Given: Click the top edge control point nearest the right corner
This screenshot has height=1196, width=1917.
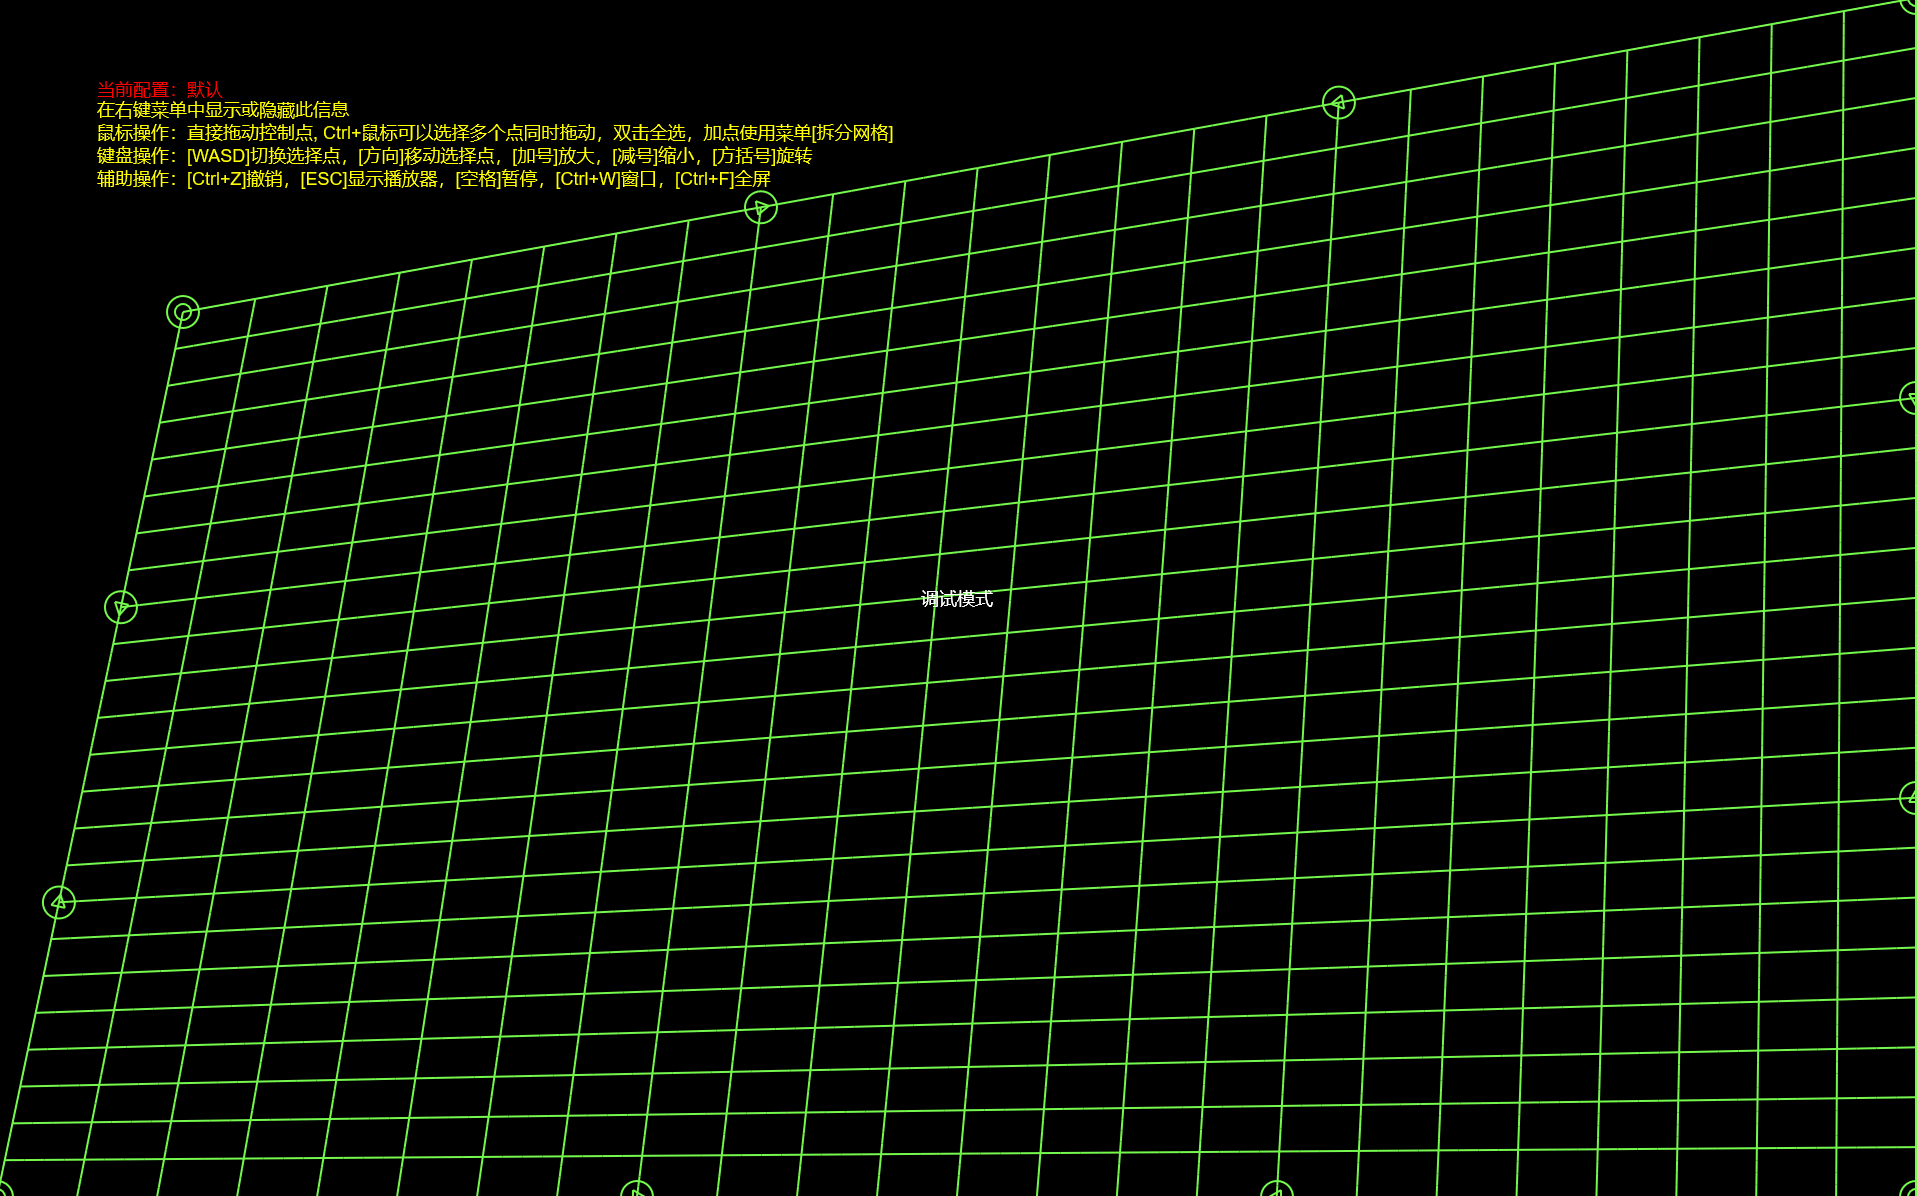Looking at the screenshot, I should [1338, 102].
